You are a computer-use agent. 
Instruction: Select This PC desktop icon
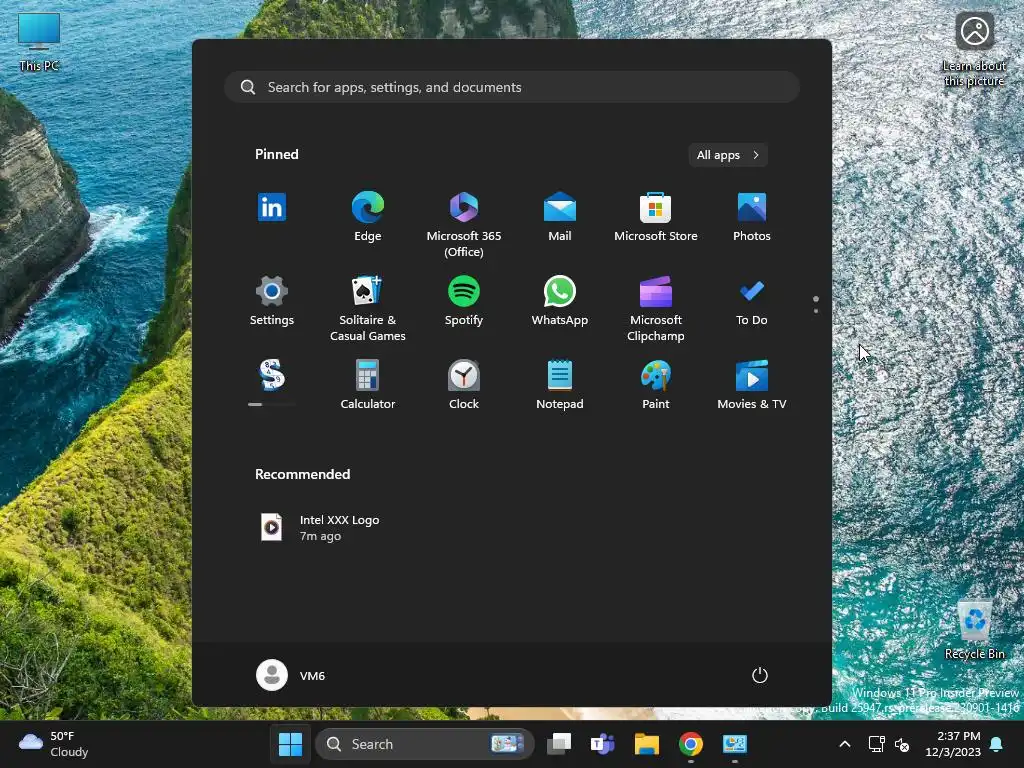39,42
